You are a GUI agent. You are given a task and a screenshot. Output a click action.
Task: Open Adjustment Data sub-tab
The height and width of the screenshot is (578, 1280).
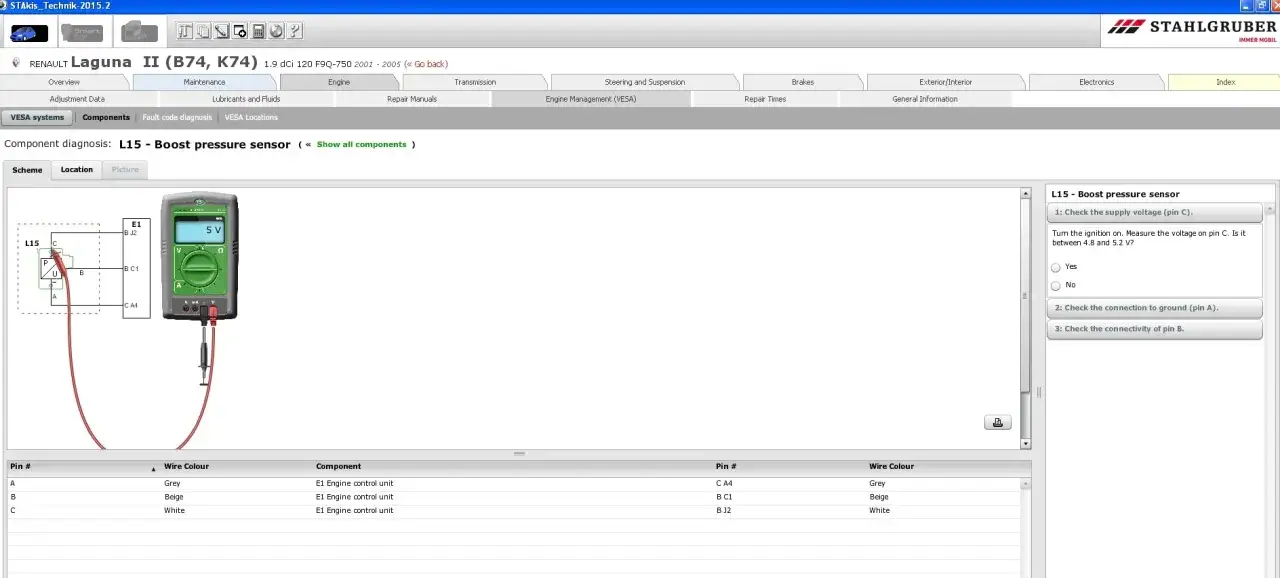pyautogui.click(x=77, y=99)
